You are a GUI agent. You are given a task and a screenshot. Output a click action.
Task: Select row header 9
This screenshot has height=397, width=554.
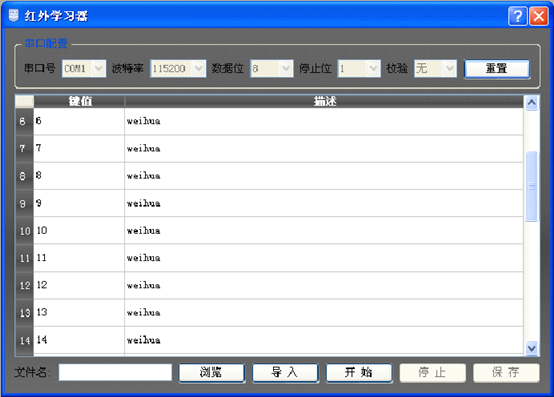point(24,203)
